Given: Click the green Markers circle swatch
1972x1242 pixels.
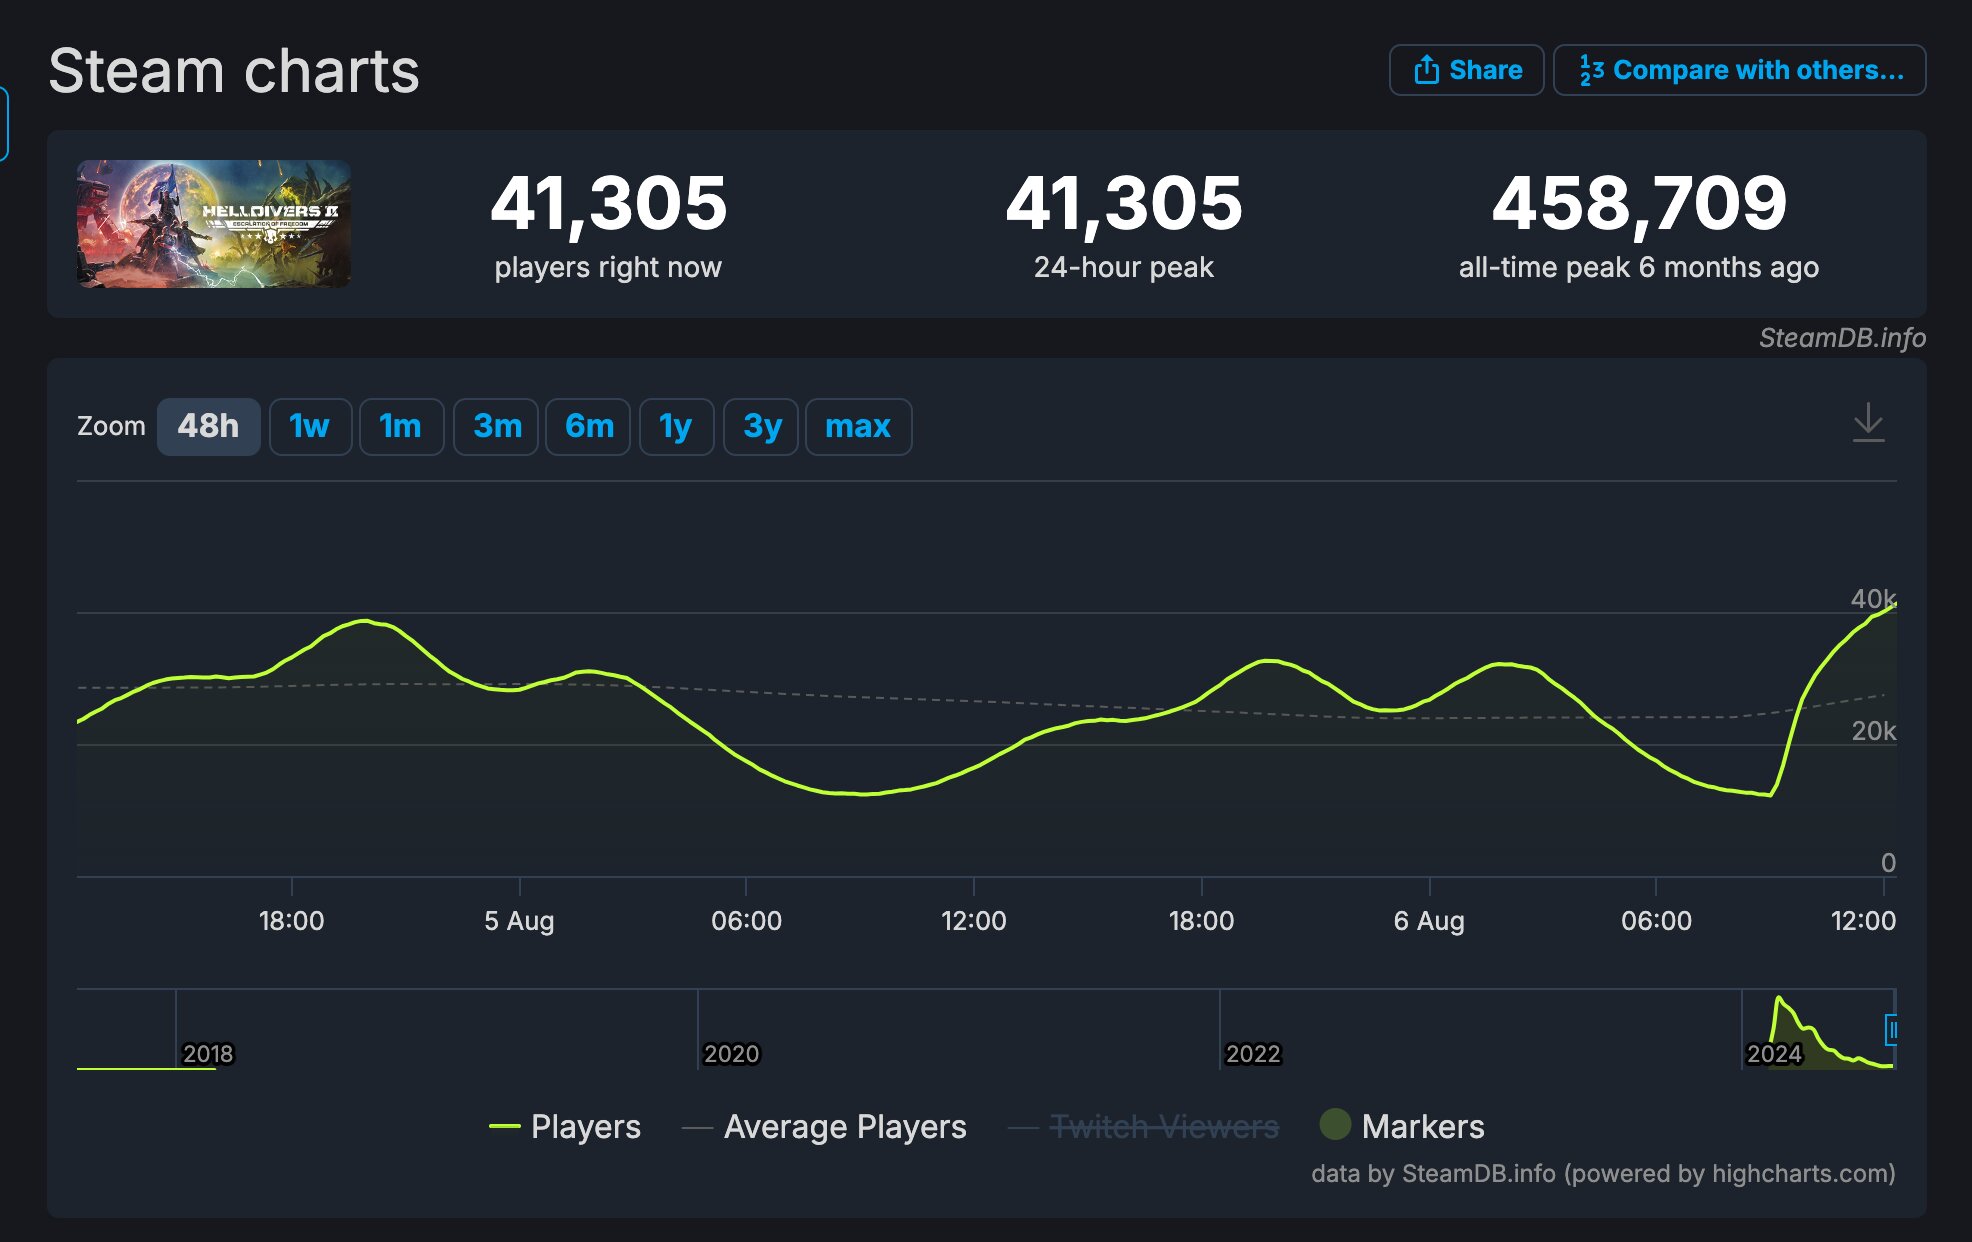Looking at the screenshot, I should pos(1335,1125).
